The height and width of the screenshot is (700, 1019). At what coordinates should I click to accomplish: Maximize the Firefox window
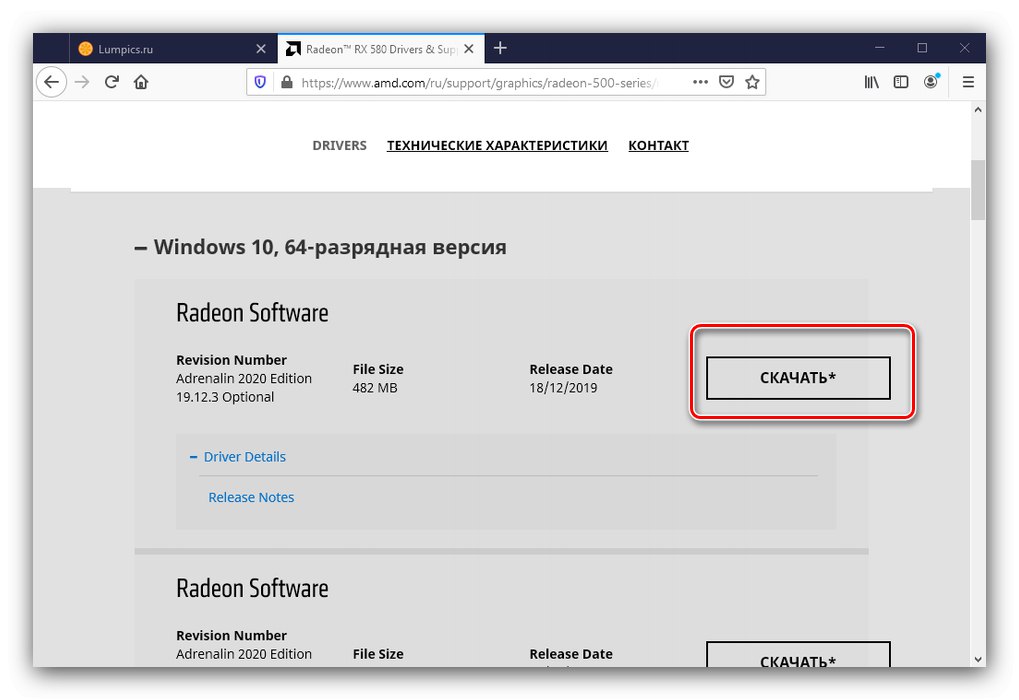coord(922,48)
